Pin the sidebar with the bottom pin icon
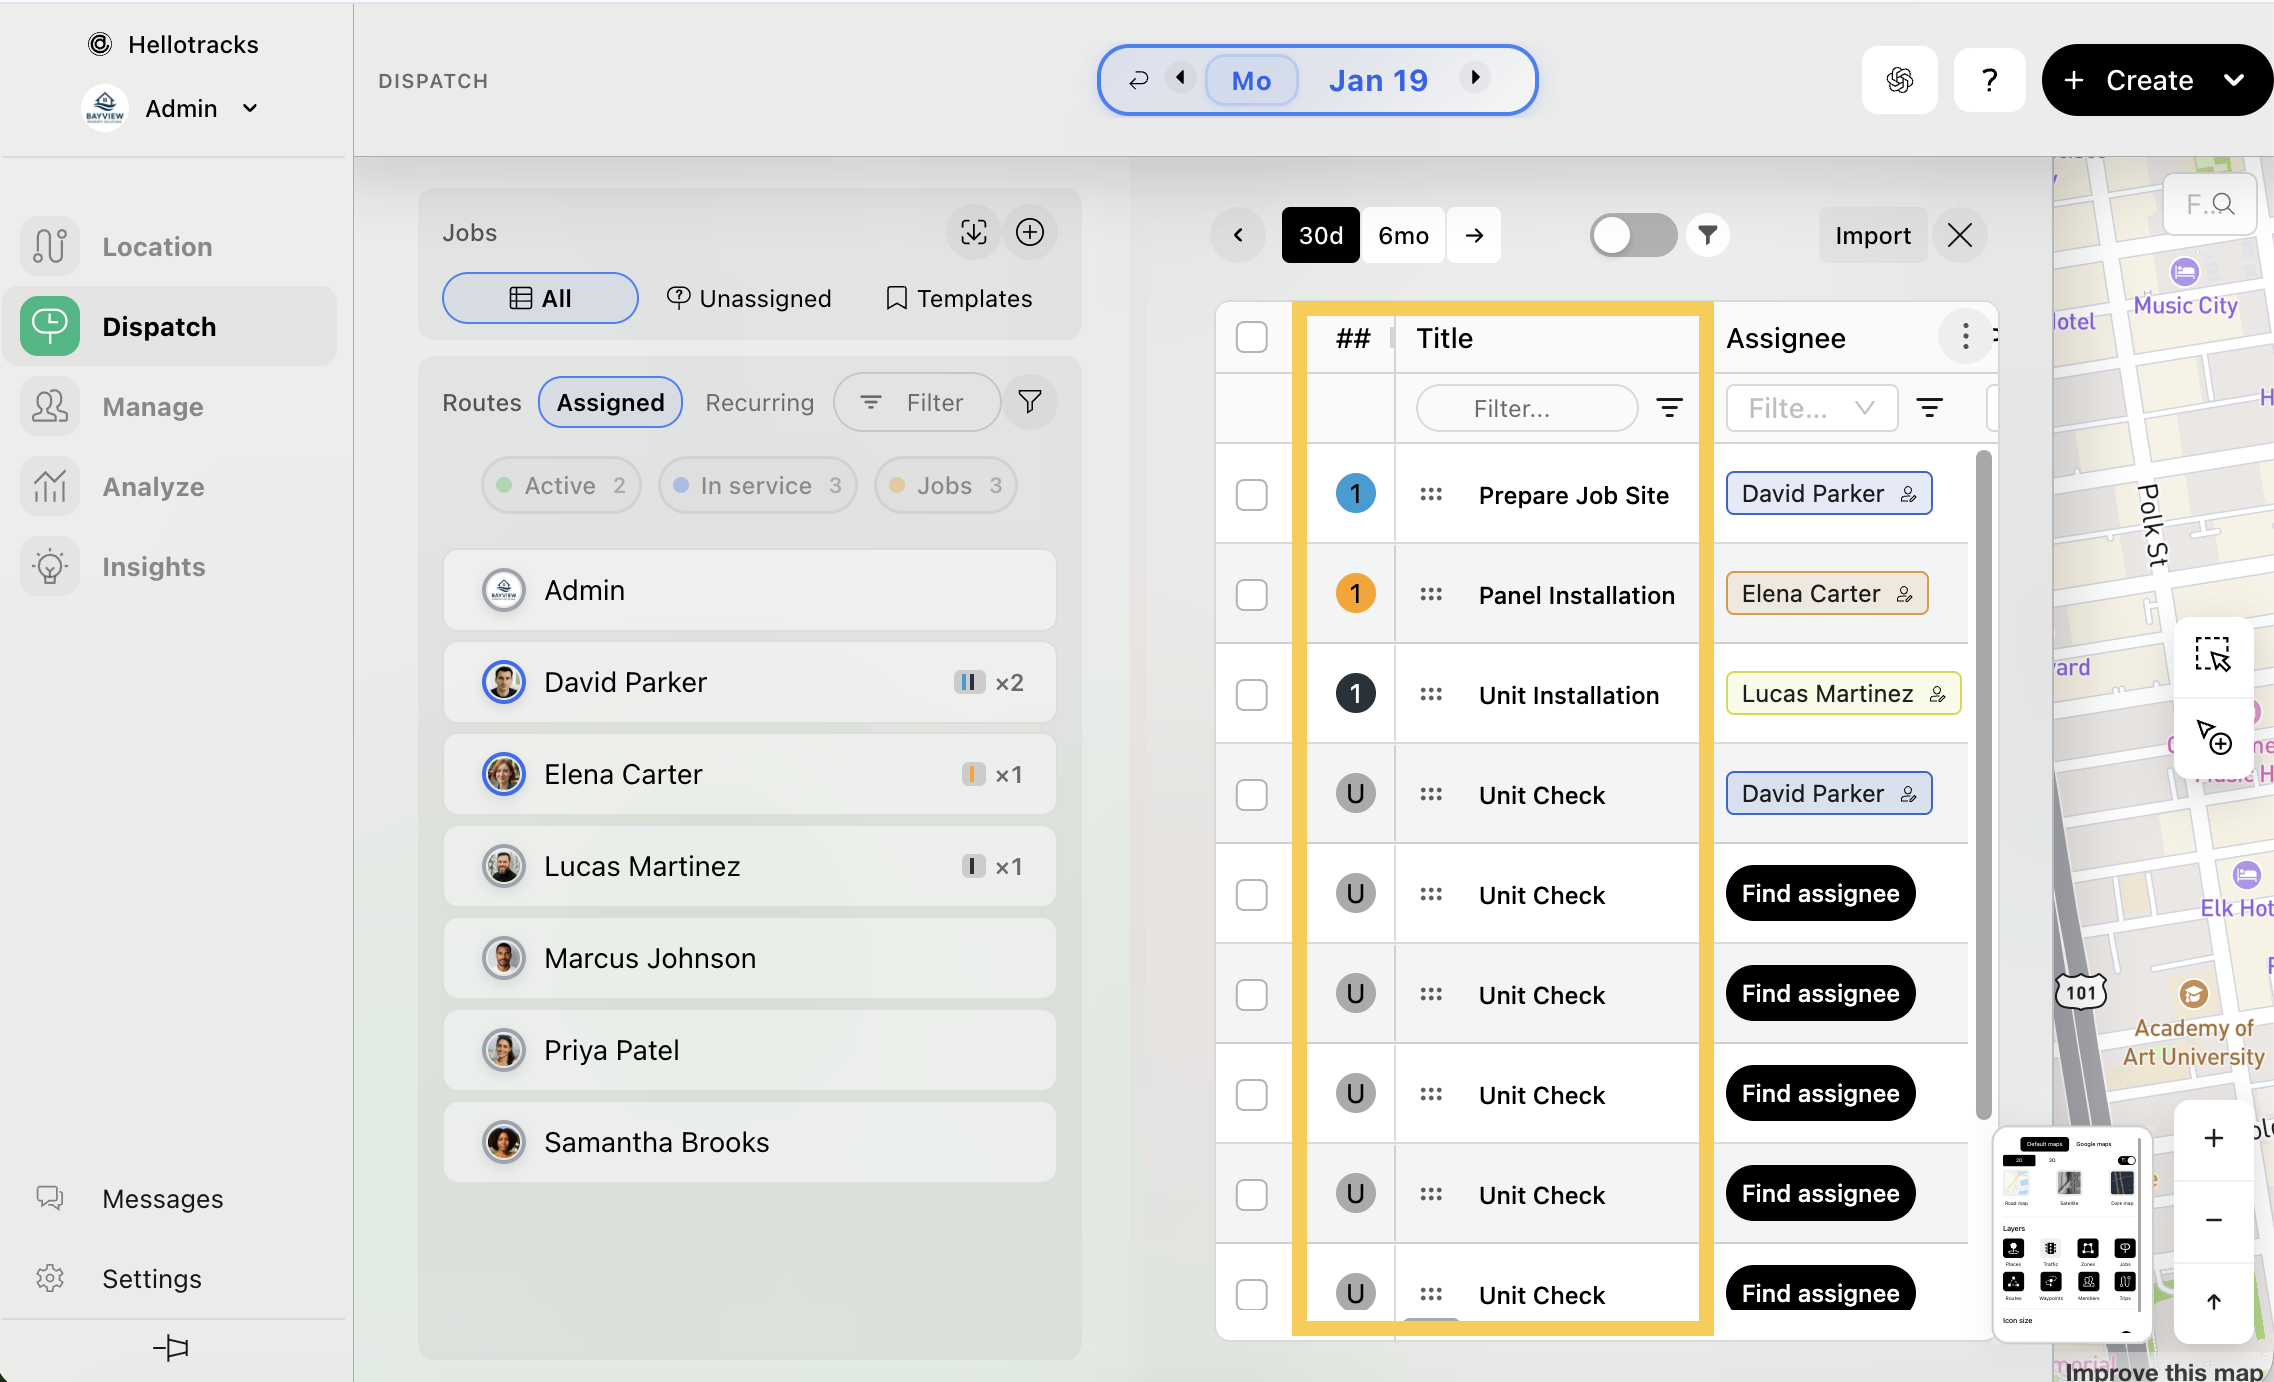This screenshot has width=2274, height=1382. (x=171, y=1347)
